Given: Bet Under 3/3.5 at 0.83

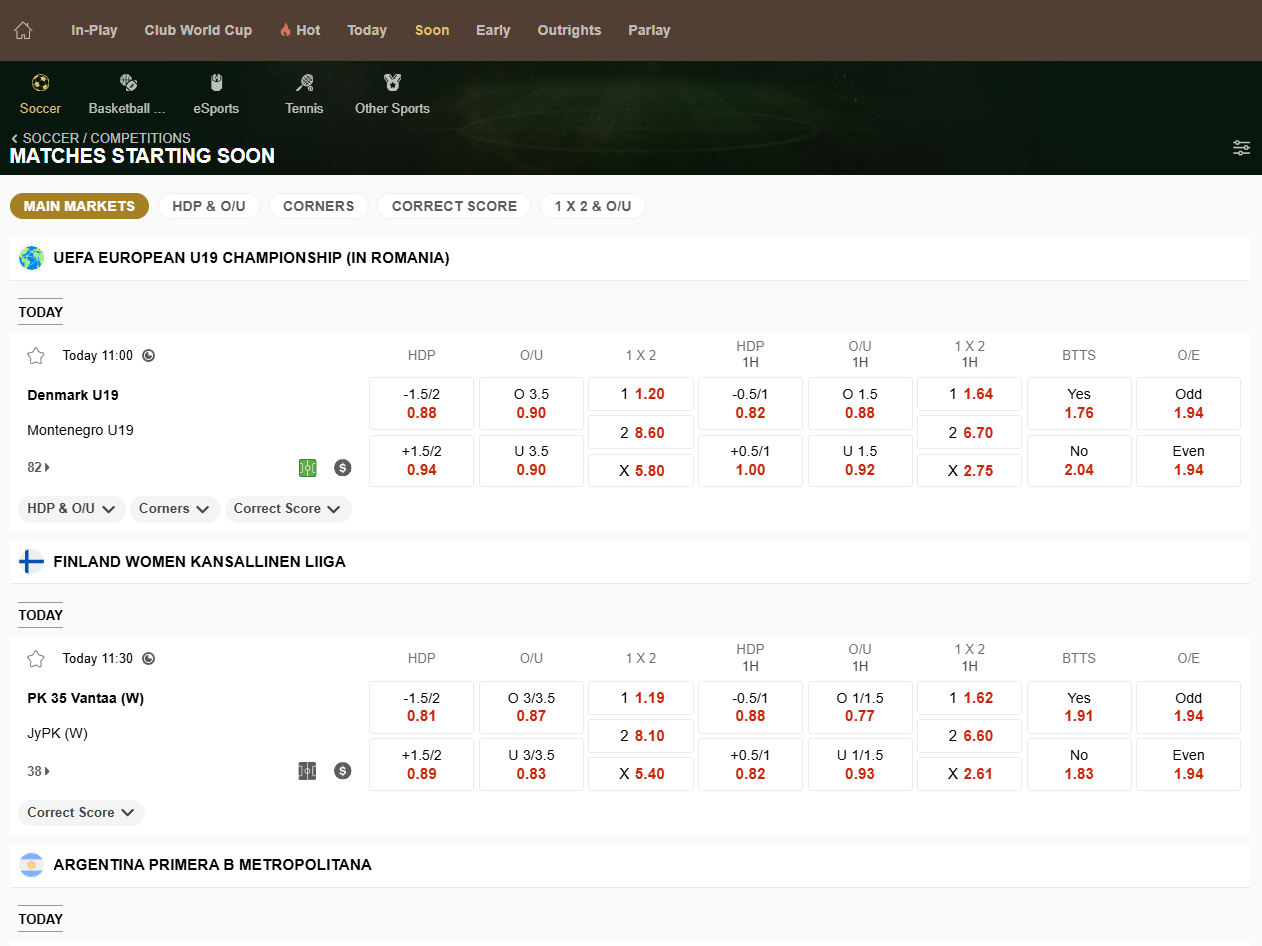Looking at the screenshot, I should pos(531,765).
